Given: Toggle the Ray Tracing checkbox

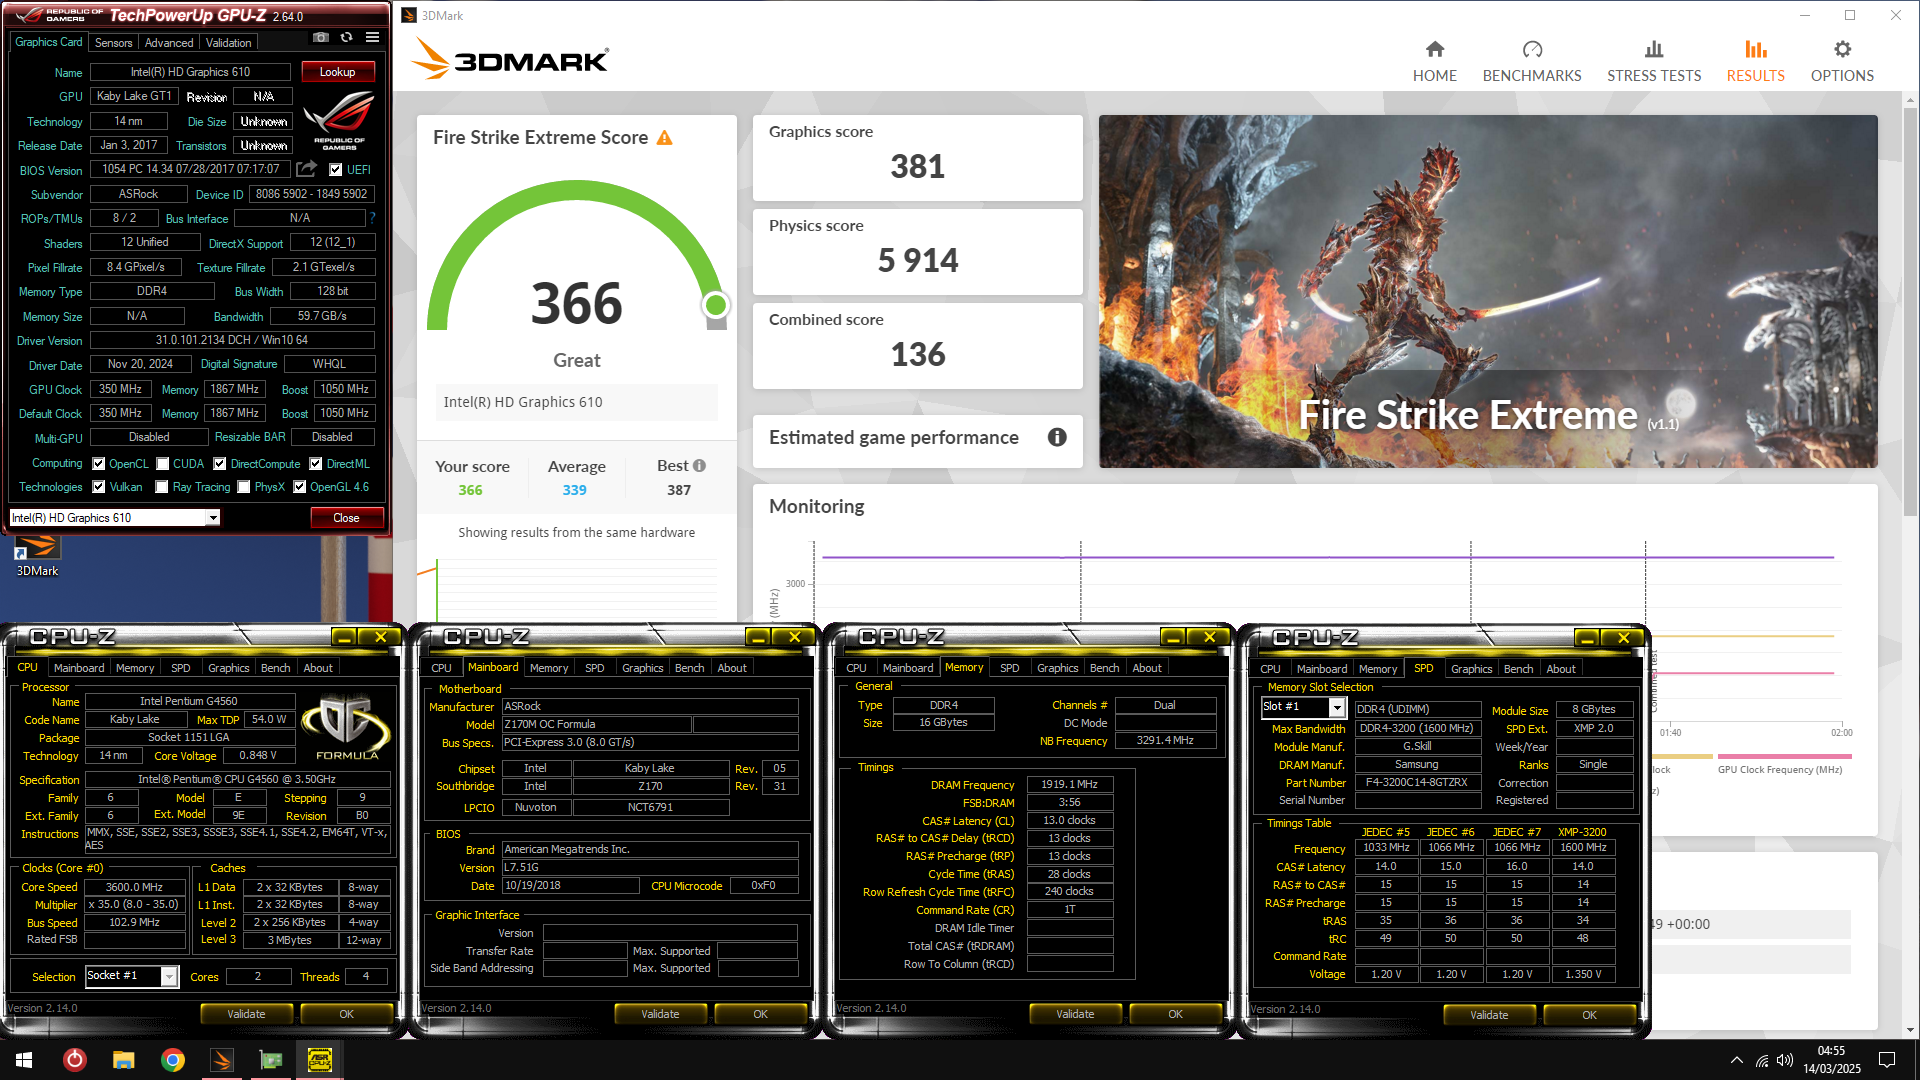Looking at the screenshot, I should coord(162,487).
